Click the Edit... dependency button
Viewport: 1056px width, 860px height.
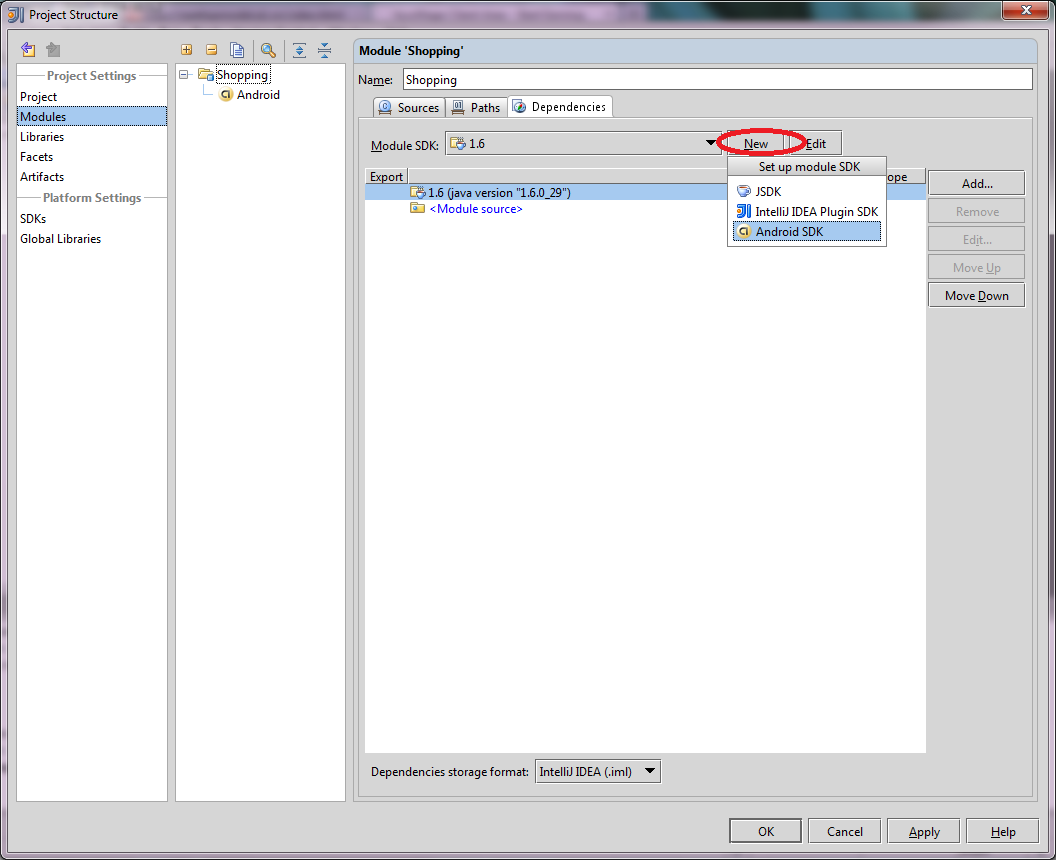pyautogui.click(x=977, y=240)
